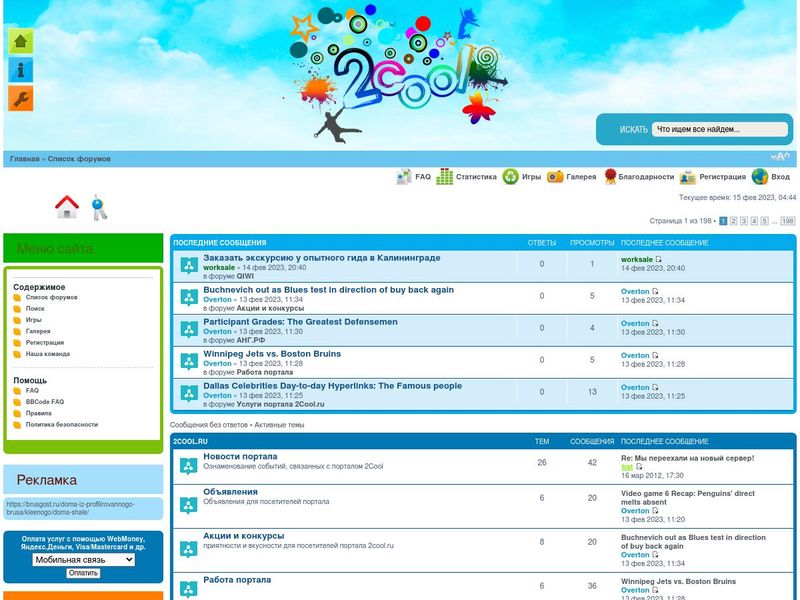
Task: Go to page 4 of the list
Action: pos(754,221)
